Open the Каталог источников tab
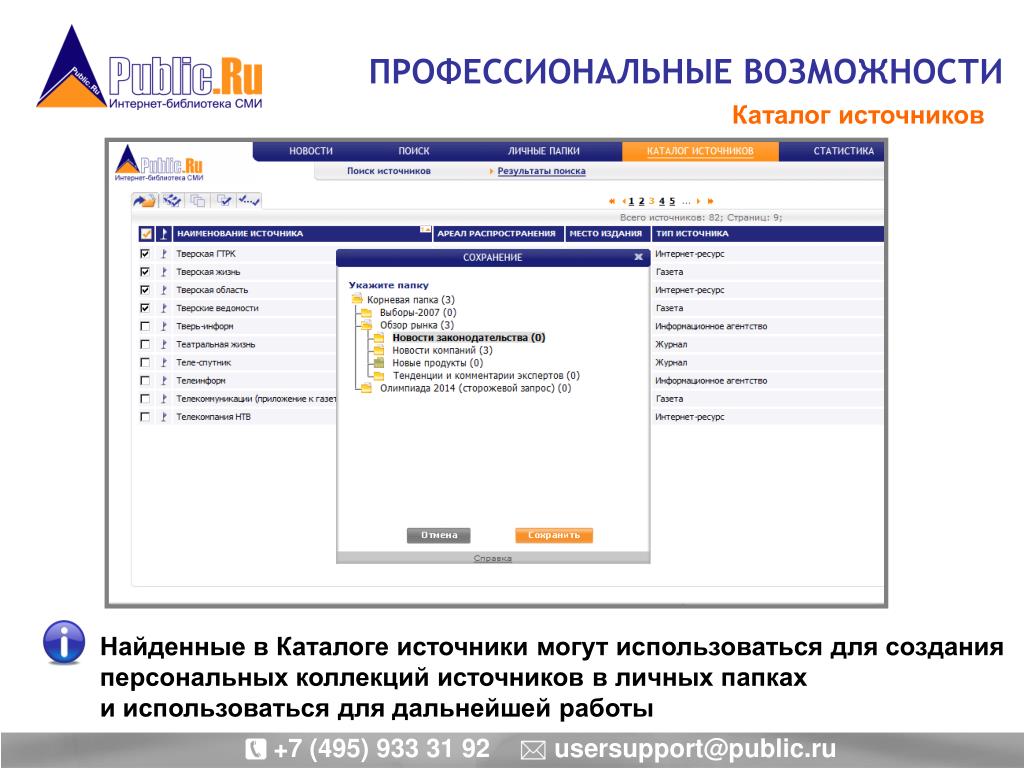Viewport: 1024px width, 768px height. (700, 151)
